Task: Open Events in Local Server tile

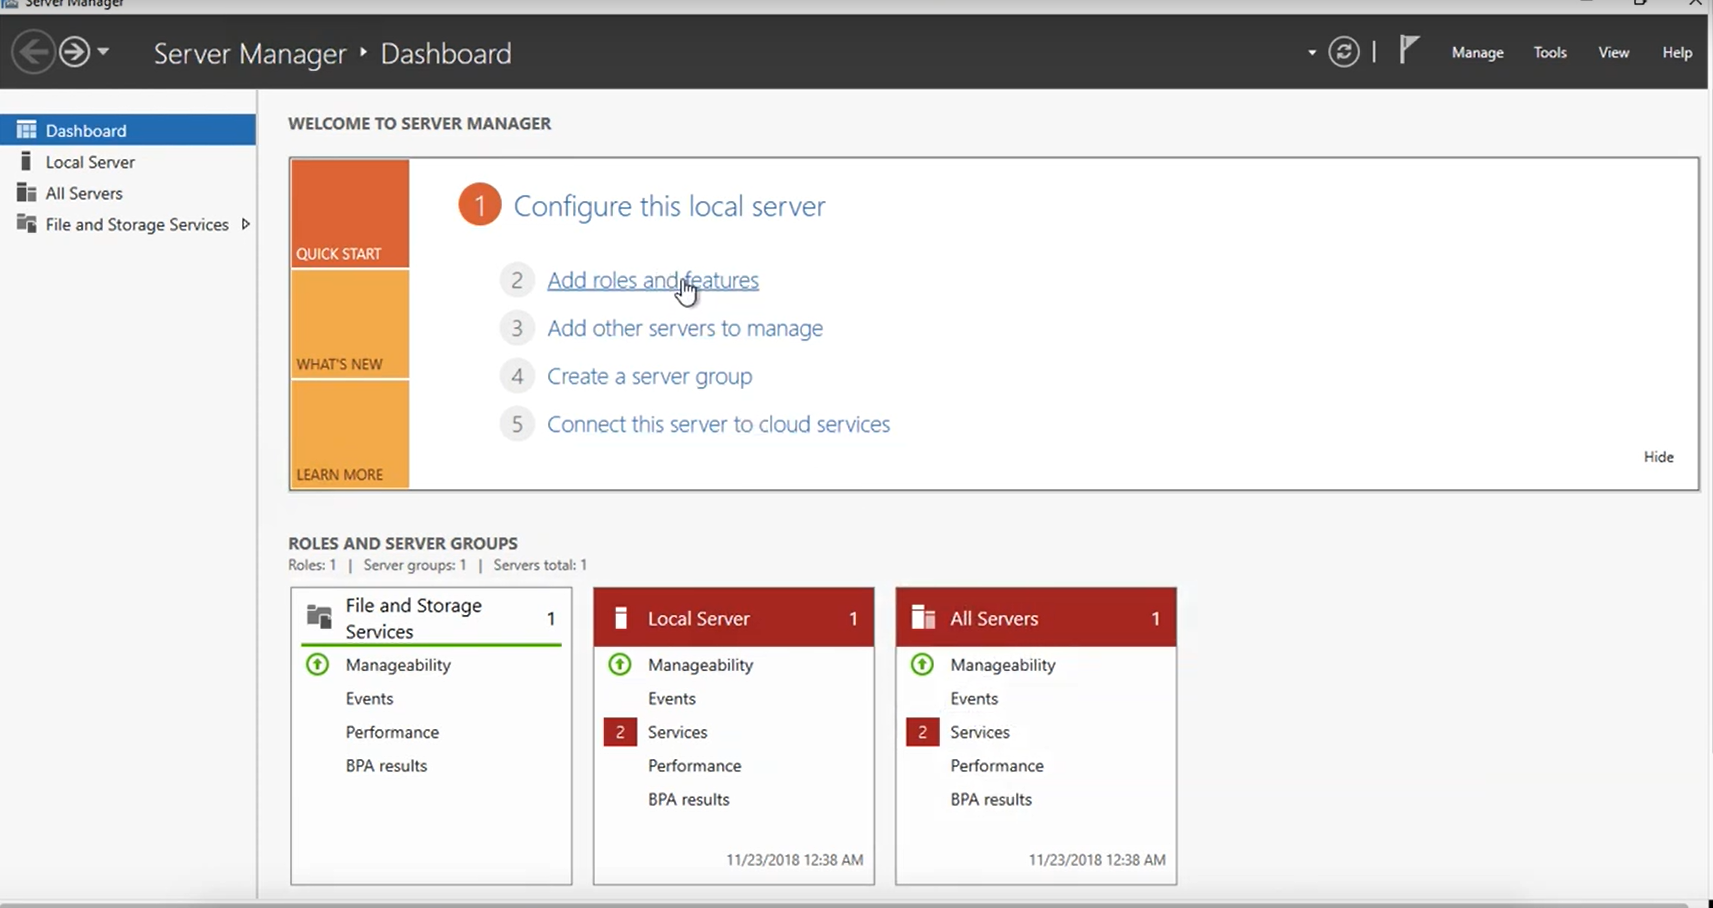Action: [x=671, y=699]
